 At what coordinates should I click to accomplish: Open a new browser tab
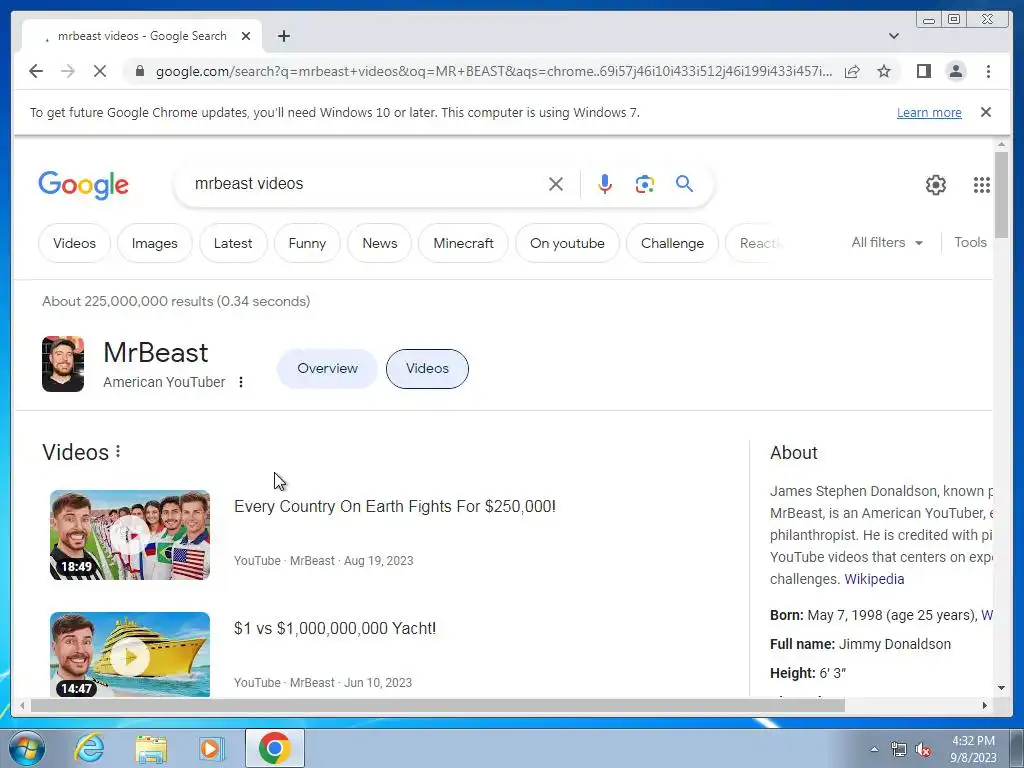tap(283, 36)
